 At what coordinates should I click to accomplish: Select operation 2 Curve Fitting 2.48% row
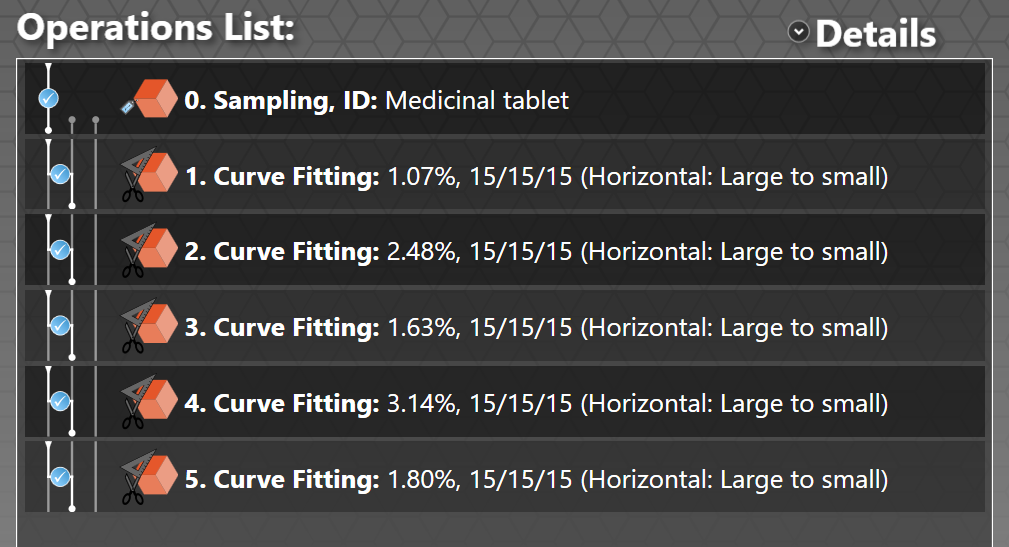[504, 250]
